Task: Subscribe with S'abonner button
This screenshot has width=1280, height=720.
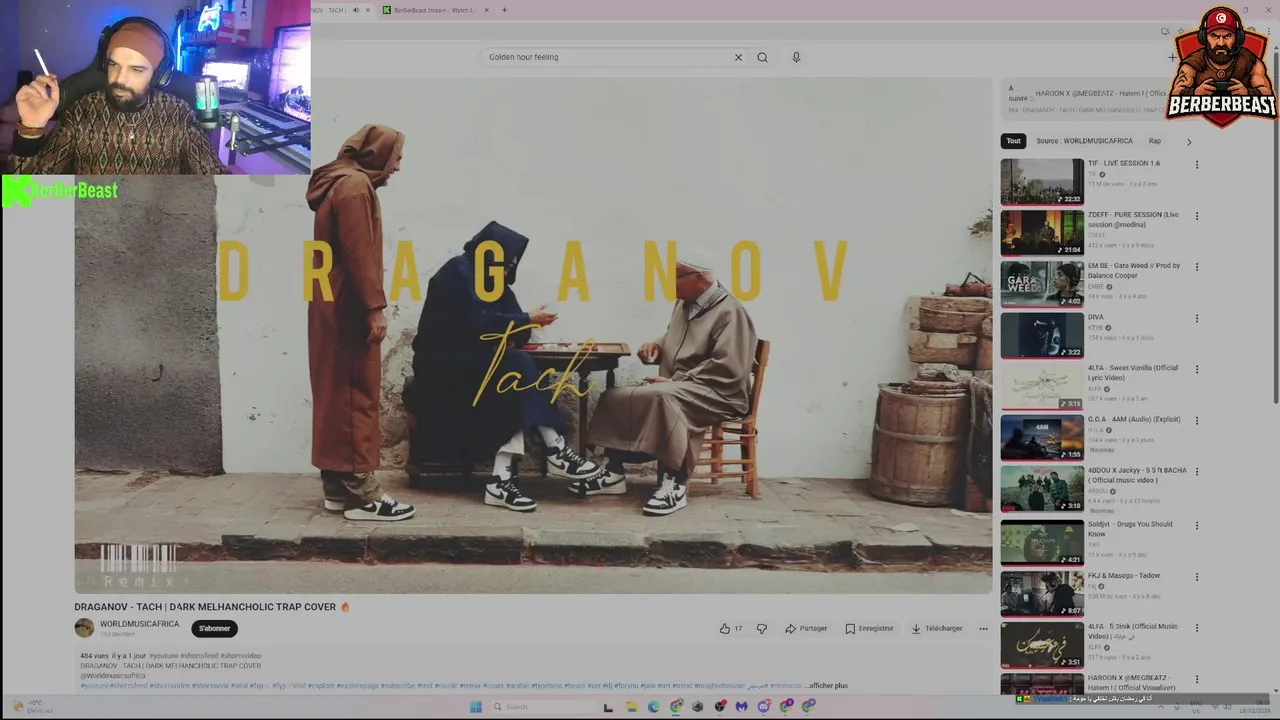Action: pyautogui.click(x=214, y=628)
